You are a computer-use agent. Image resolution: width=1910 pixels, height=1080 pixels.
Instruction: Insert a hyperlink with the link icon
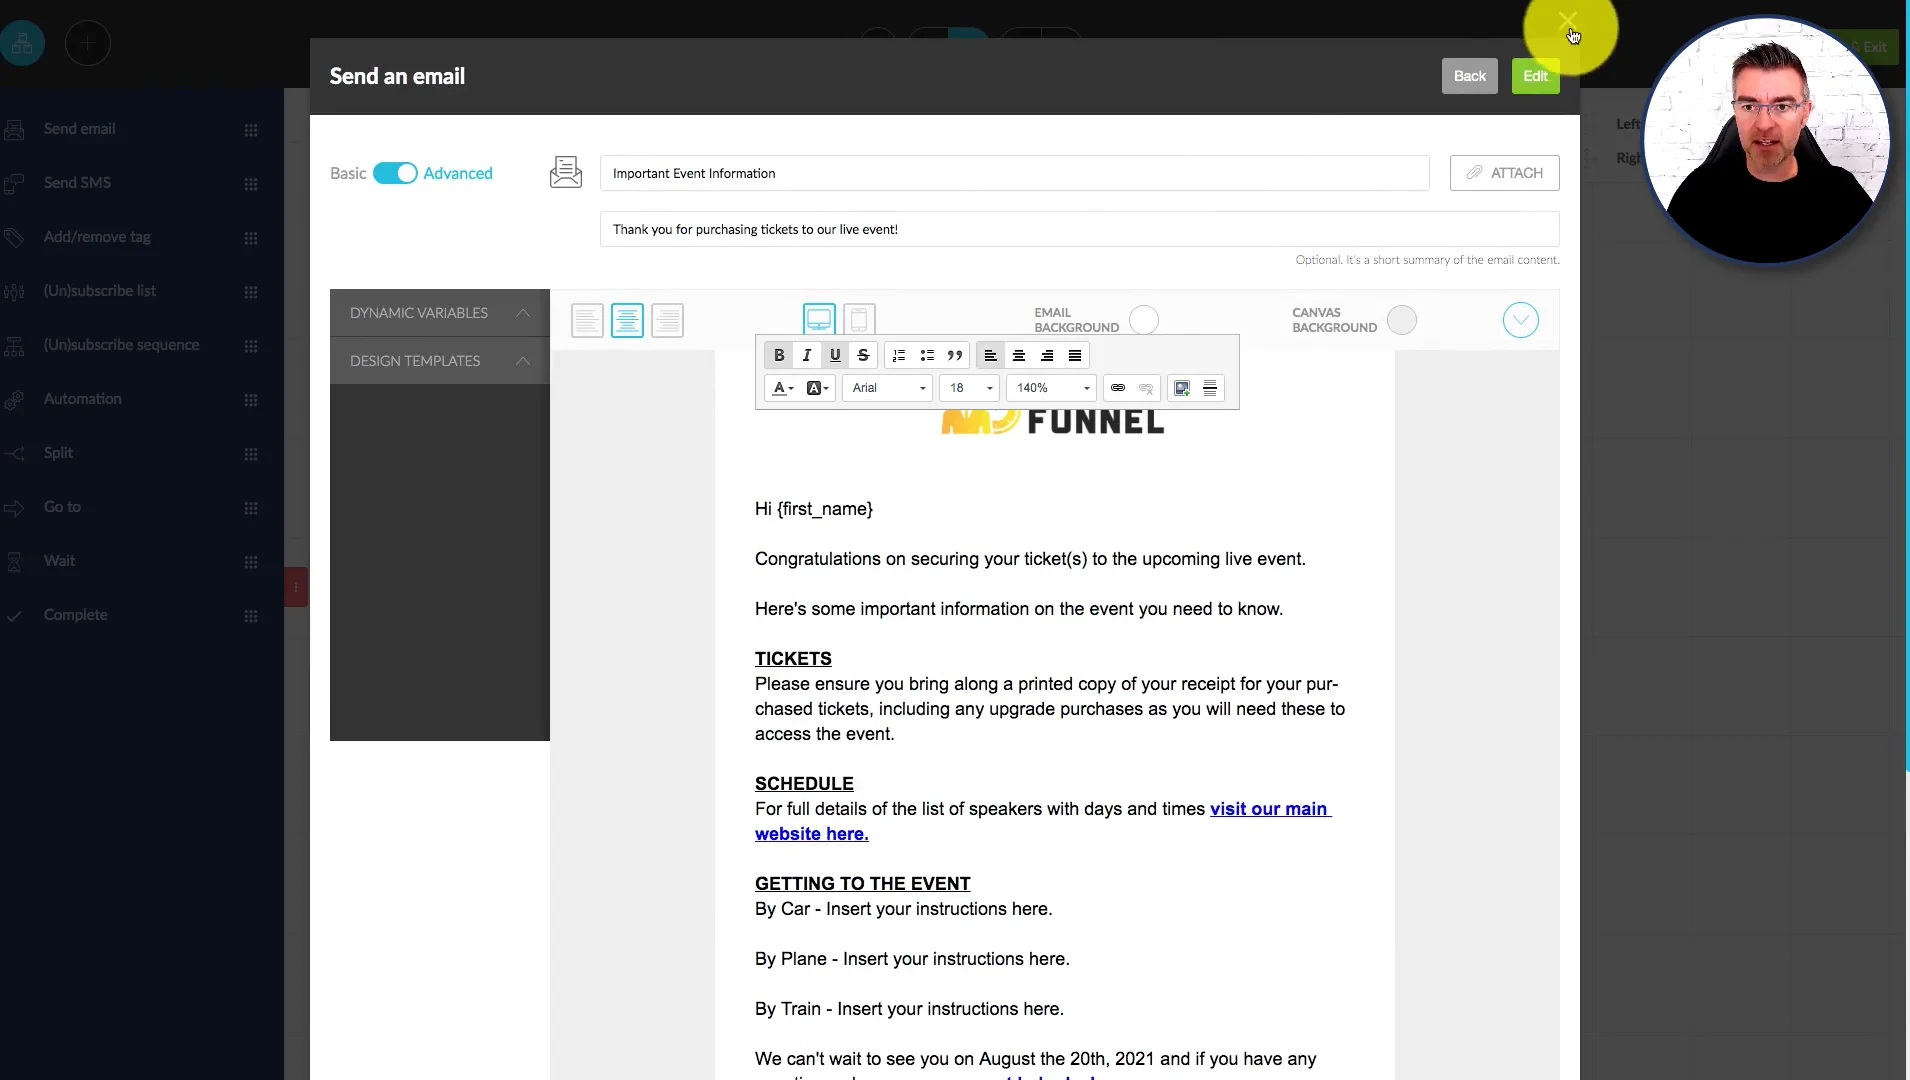click(1117, 388)
